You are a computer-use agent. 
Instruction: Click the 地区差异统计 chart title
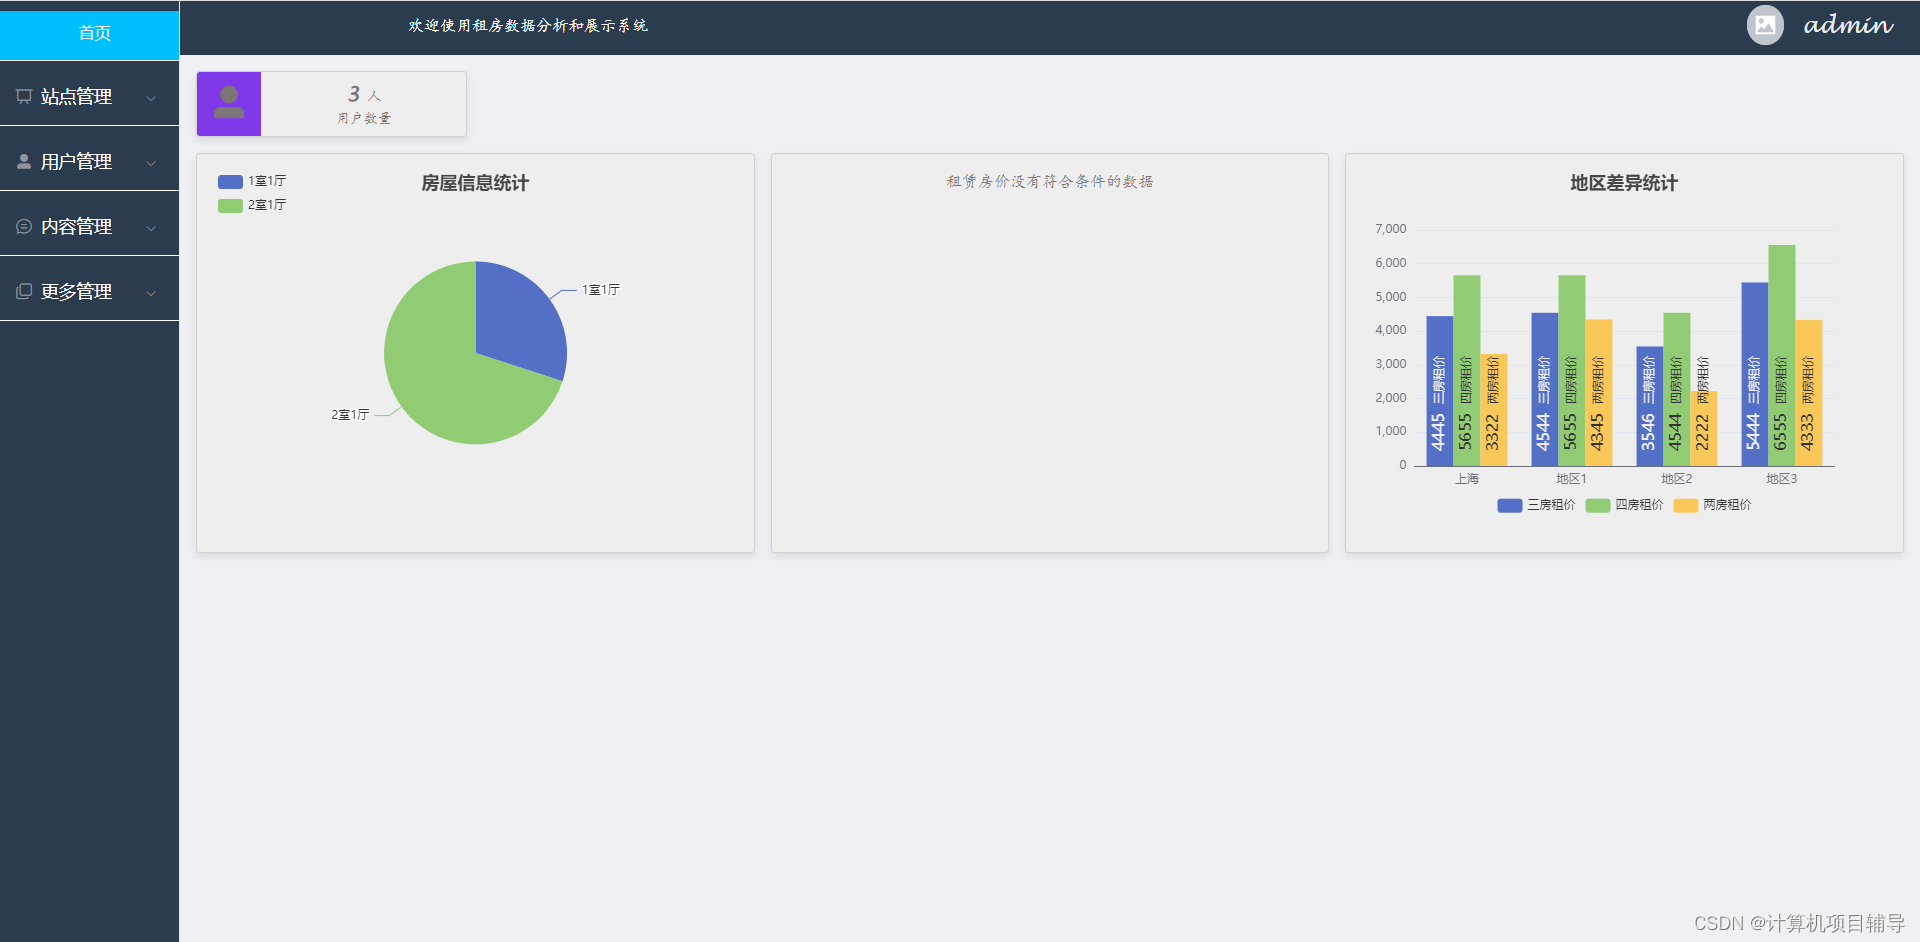(1624, 183)
